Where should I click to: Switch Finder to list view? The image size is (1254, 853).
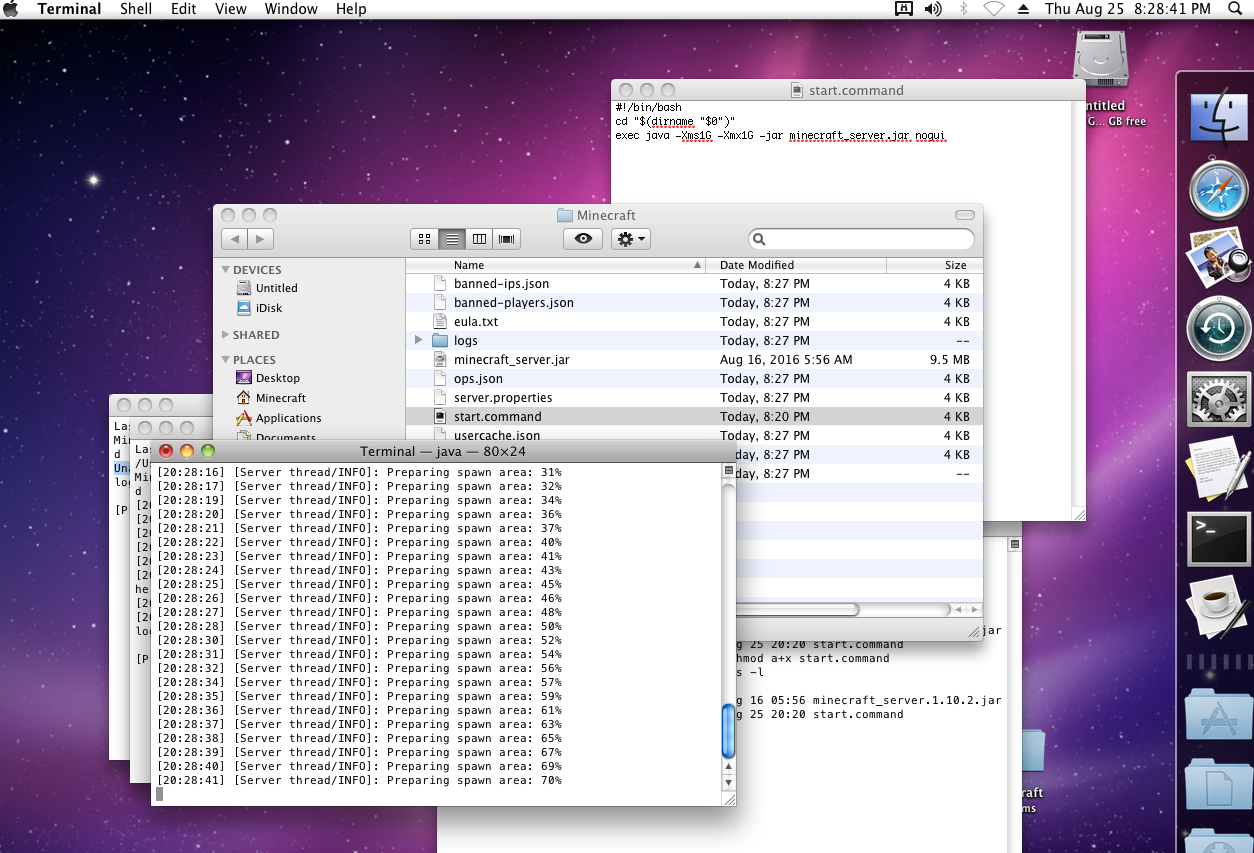[x=452, y=239]
